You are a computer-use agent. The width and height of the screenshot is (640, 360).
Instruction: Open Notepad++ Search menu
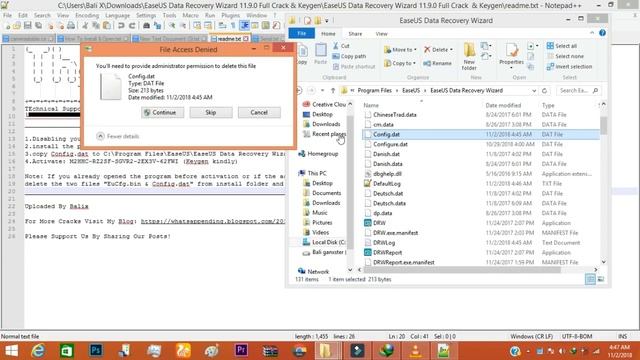click(42, 16)
